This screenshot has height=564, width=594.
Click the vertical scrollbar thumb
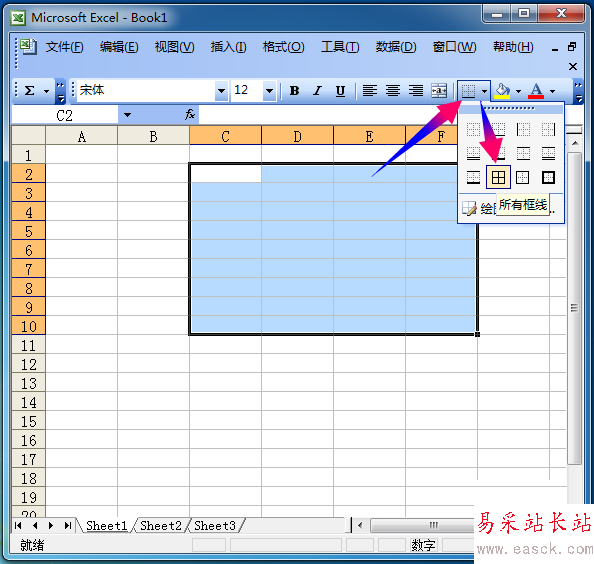coord(574,308)
